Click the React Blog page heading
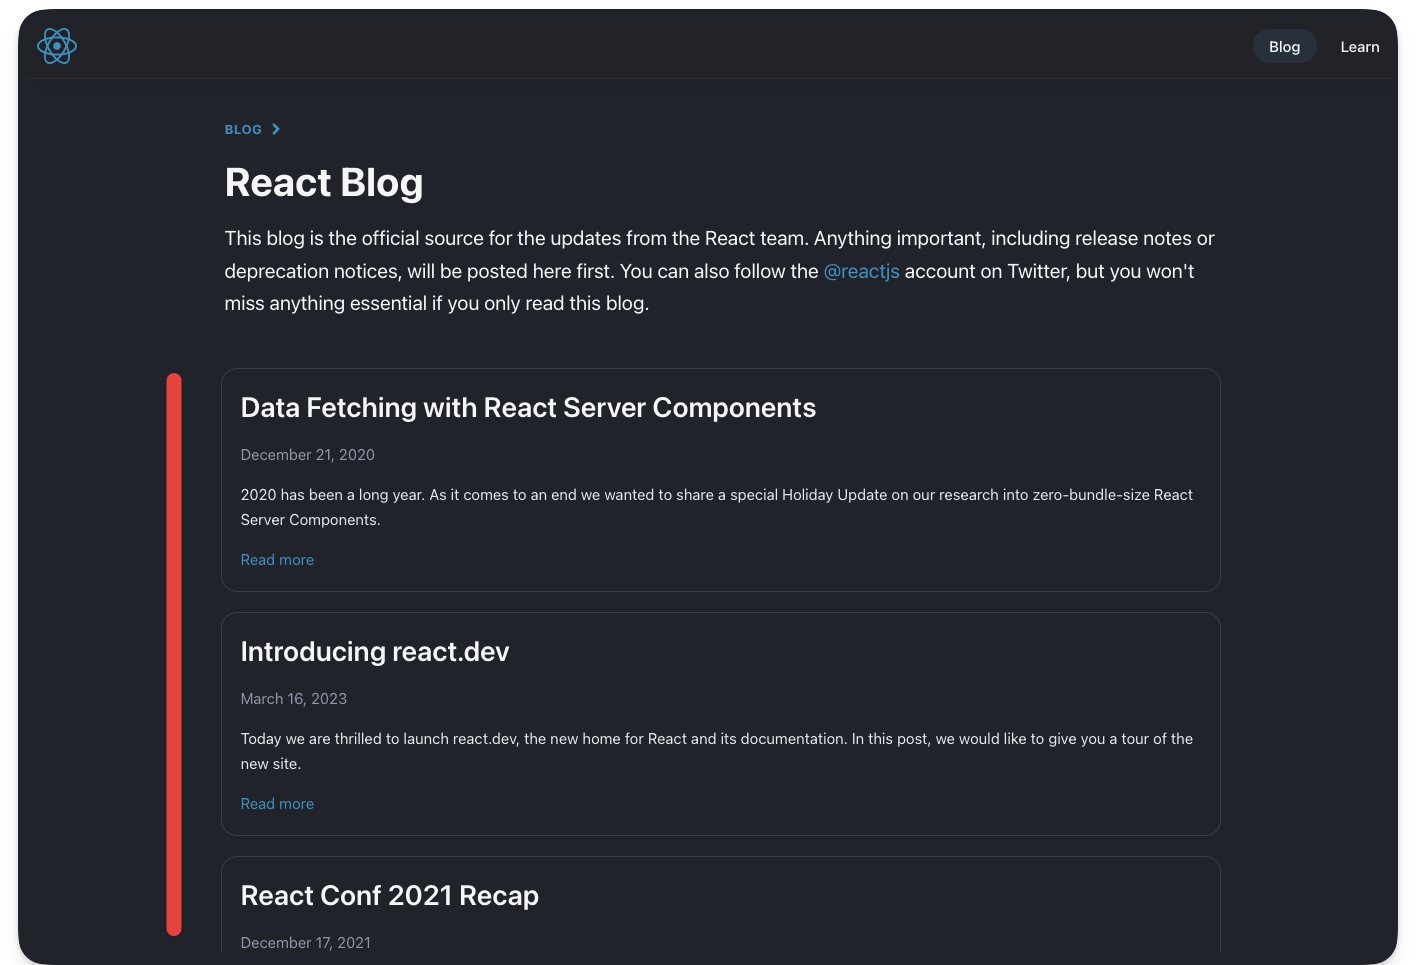 324,183
